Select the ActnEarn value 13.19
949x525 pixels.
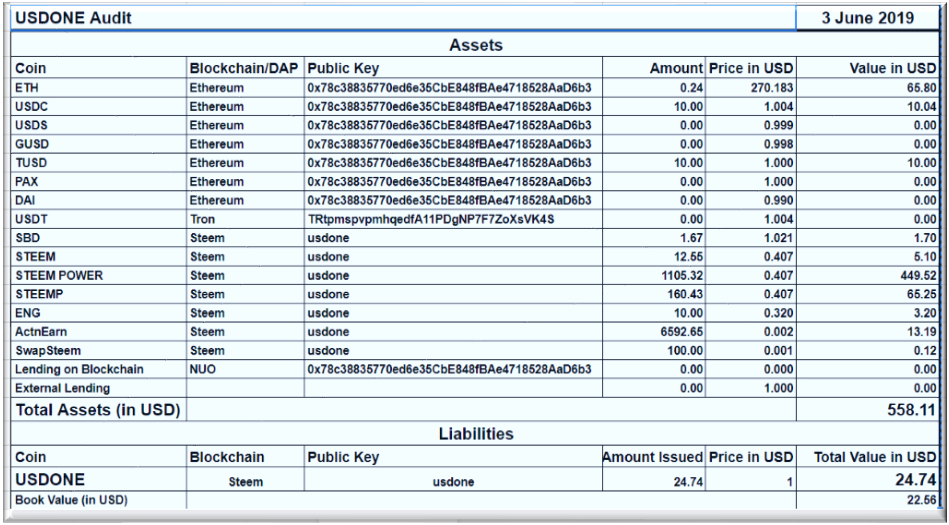pyautogui.click(x=867, y=332)
